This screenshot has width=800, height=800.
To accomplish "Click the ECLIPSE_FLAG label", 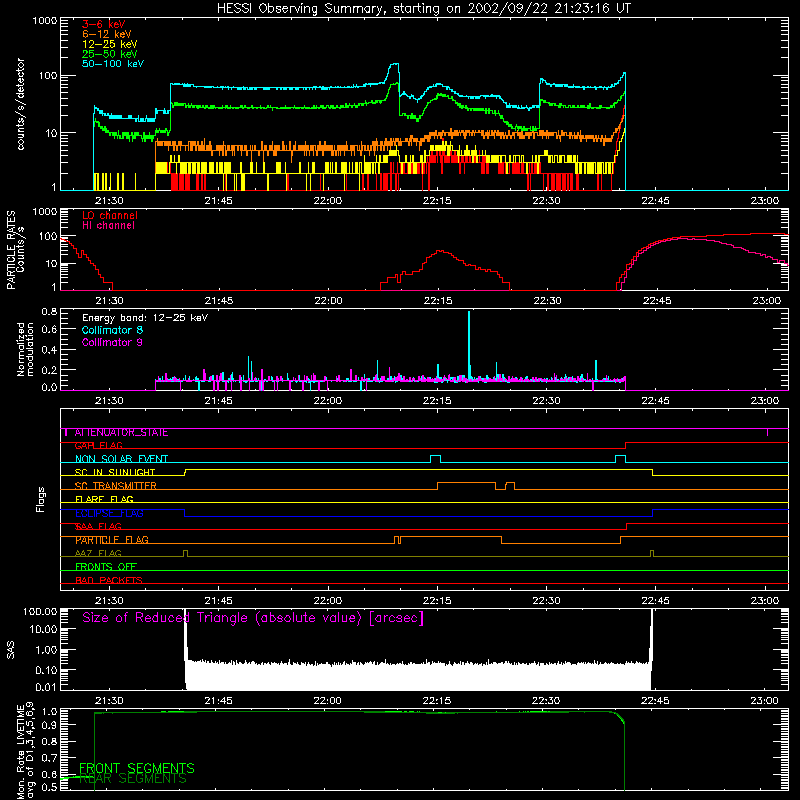I will (109, 513).
